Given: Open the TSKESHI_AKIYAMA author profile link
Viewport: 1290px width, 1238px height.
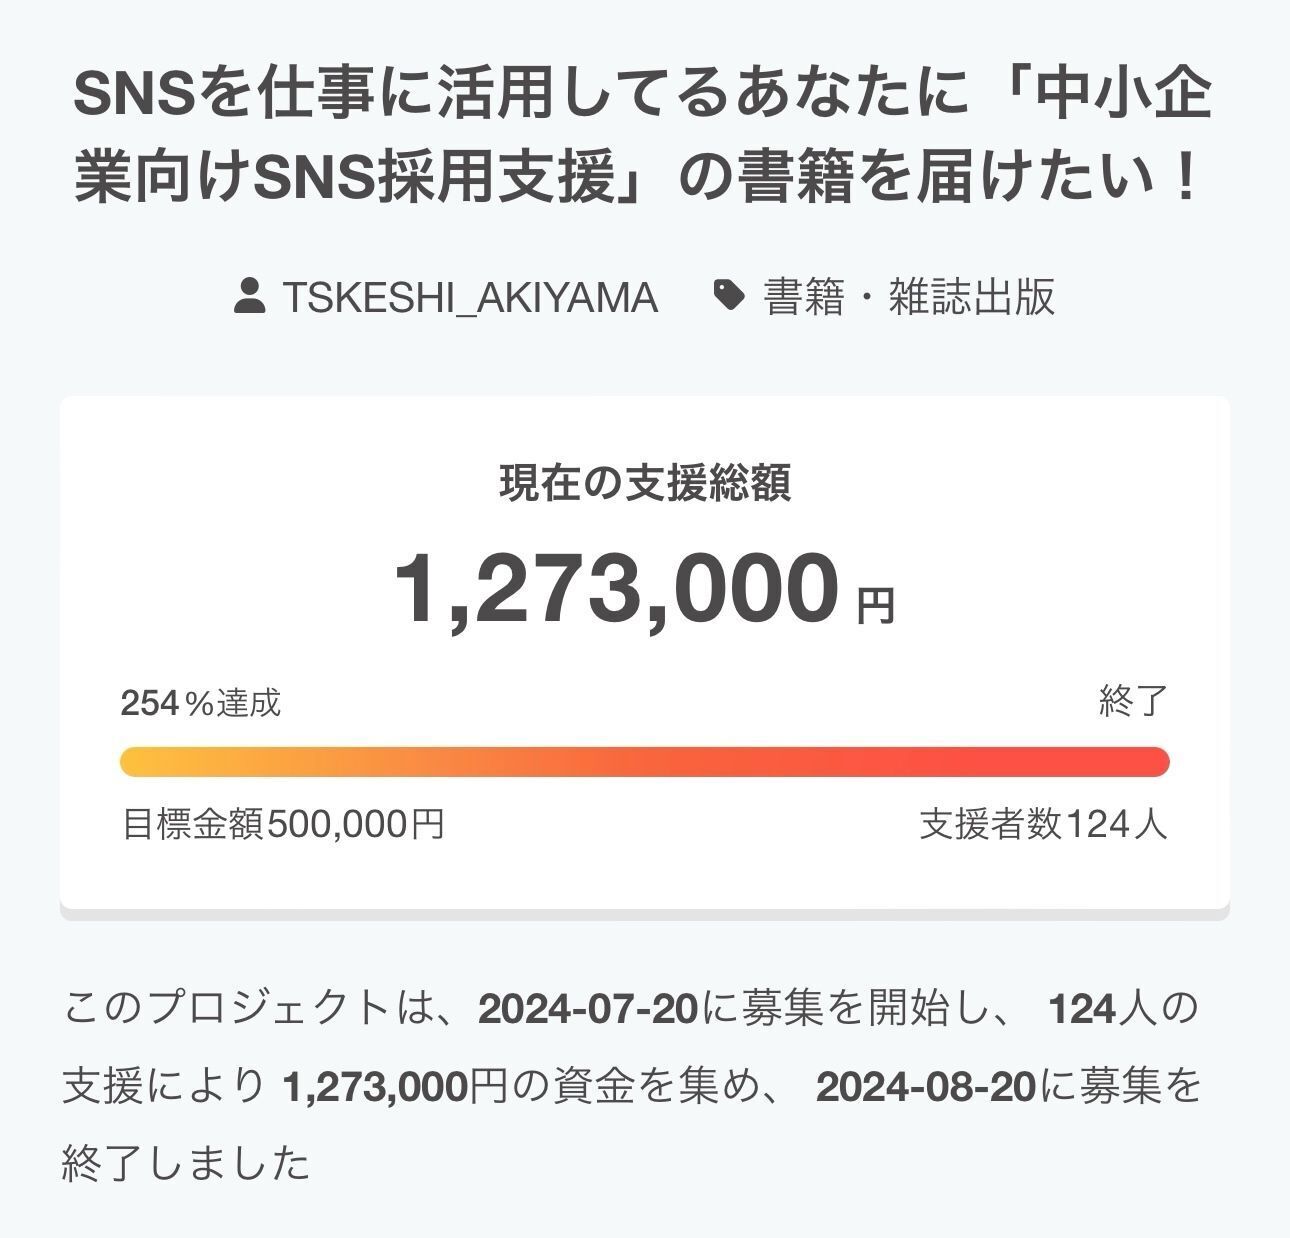Looking at the screenshot, I should (x=470, y=297).
